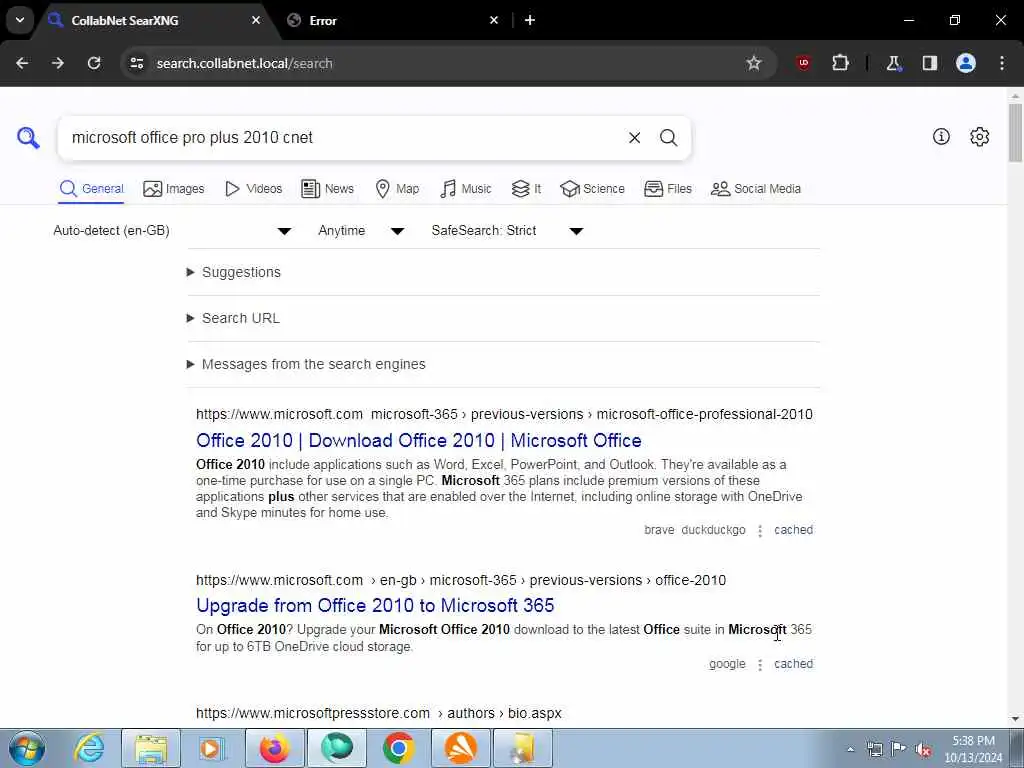
Task: Open the tab search dropdown arrow
Action: (x=20, y=20)
